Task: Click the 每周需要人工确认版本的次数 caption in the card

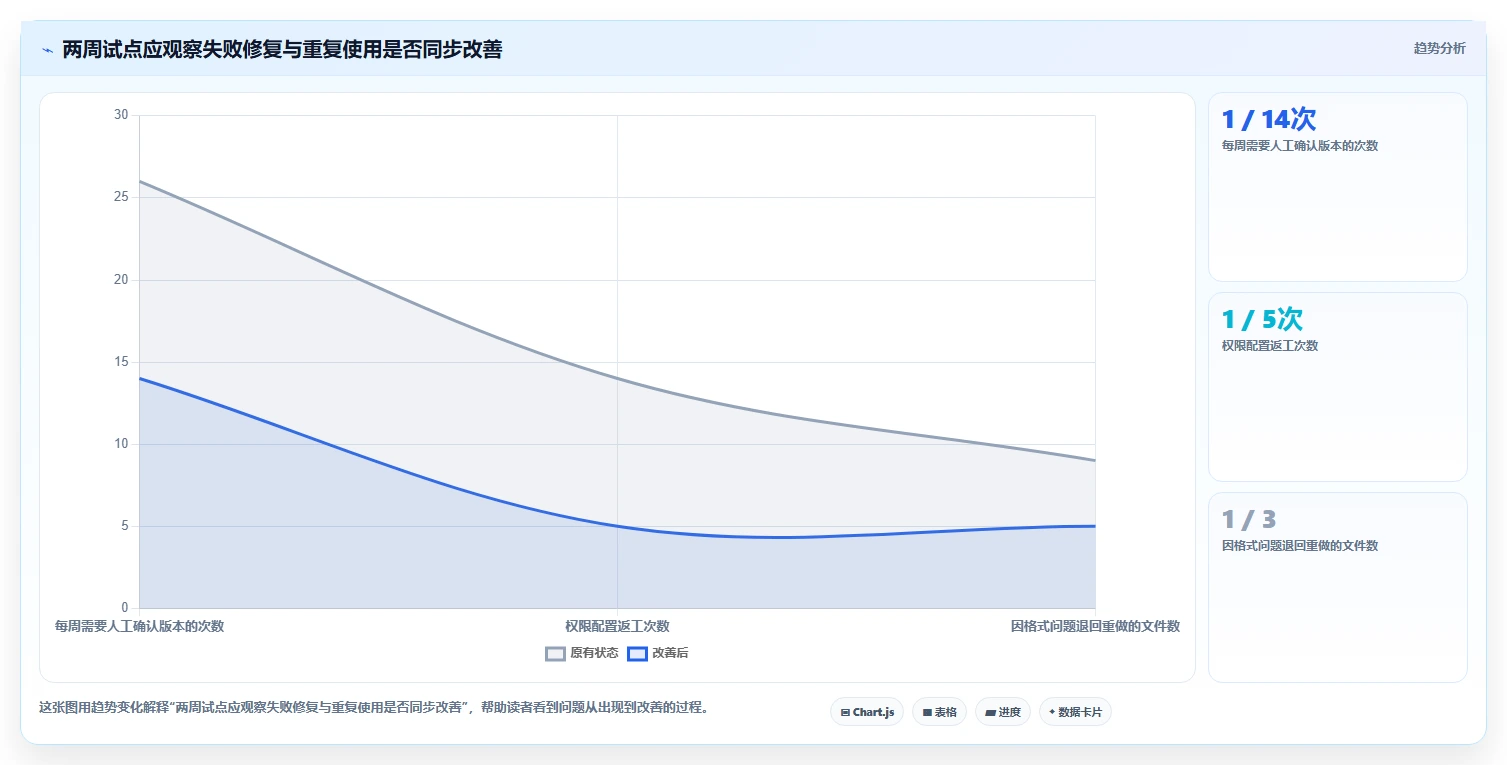Action: pos(1300,146)
